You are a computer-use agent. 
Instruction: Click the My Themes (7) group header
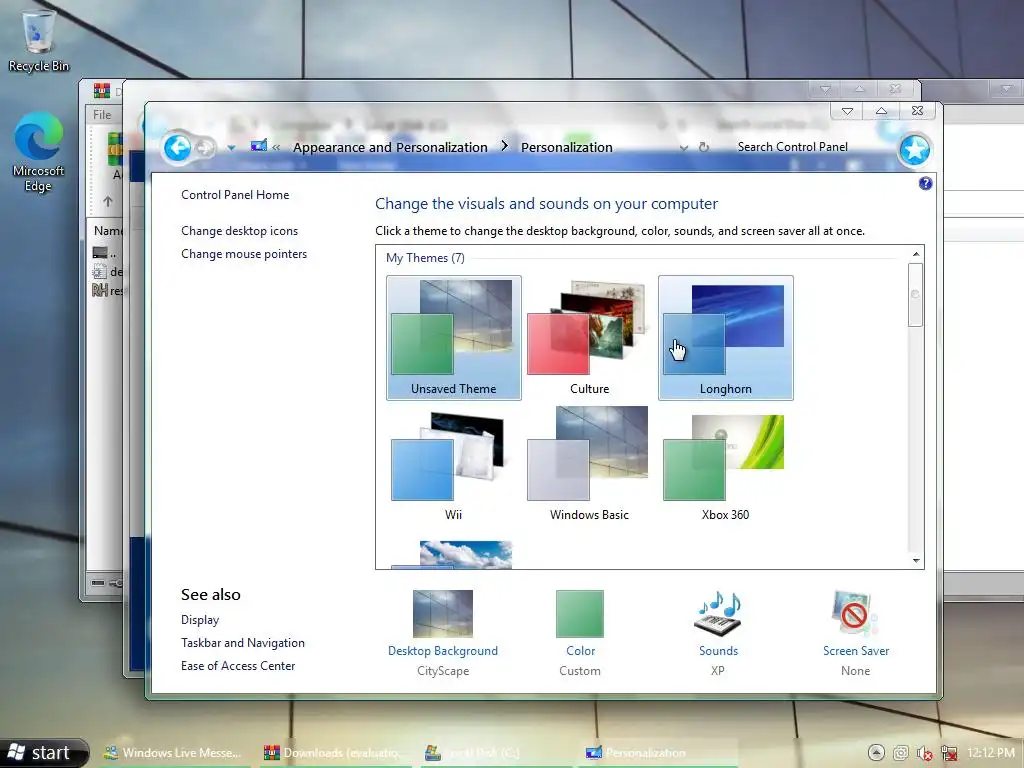coord(425,258)
